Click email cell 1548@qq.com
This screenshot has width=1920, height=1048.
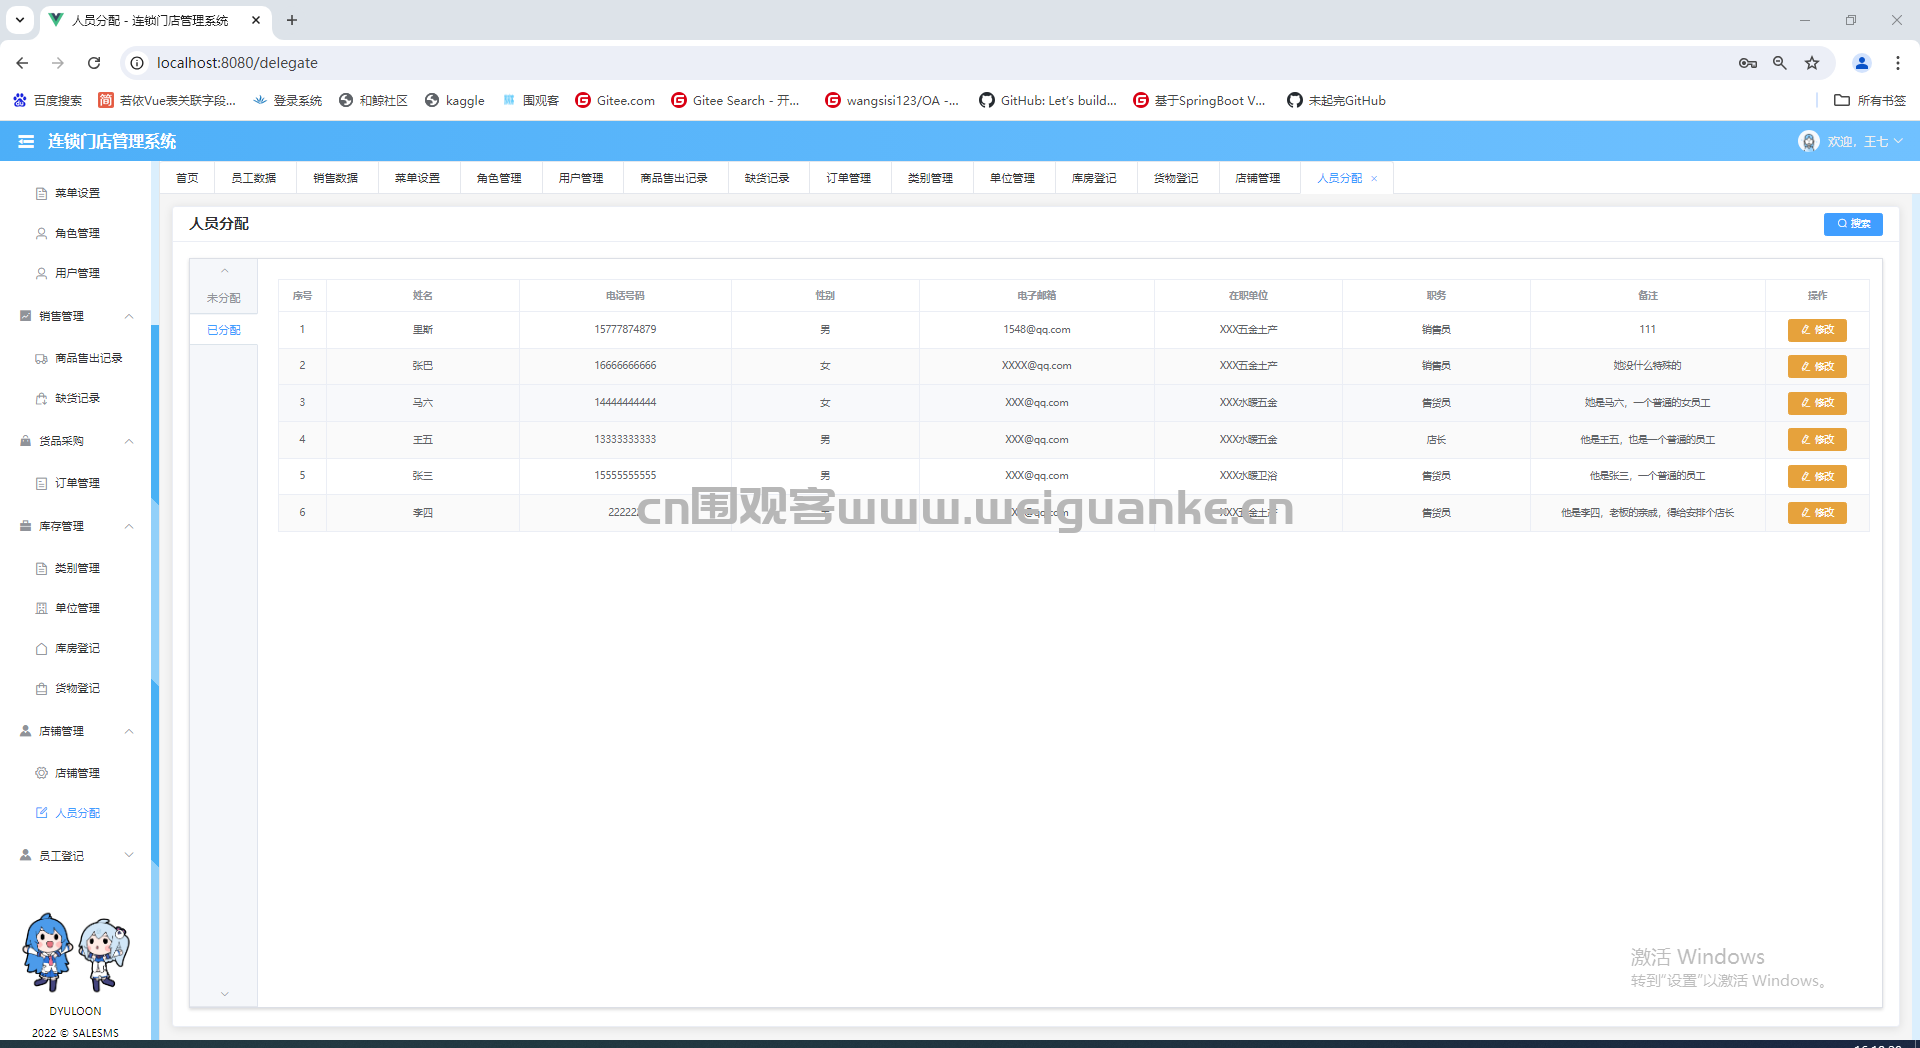[1037, 330]
